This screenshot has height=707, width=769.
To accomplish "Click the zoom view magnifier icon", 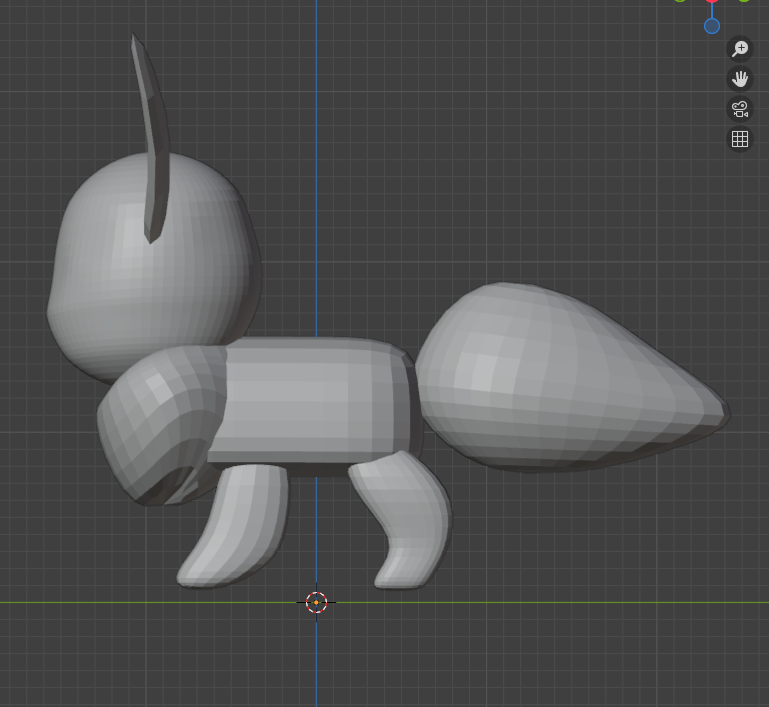I will point(740,49).
